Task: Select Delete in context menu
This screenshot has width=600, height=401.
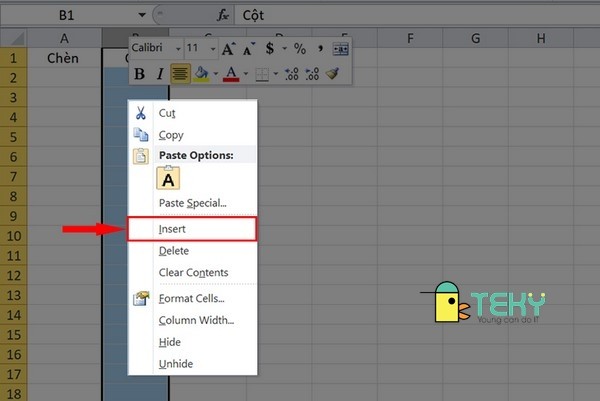Action: pos(192,251)
